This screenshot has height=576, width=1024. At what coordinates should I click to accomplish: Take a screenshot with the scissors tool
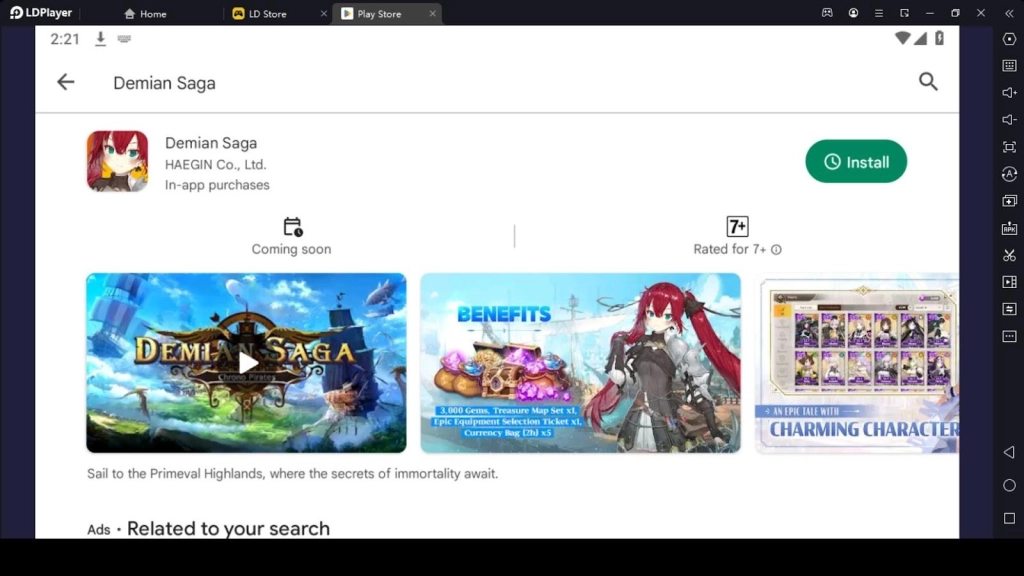click(x=1008, y=254)
